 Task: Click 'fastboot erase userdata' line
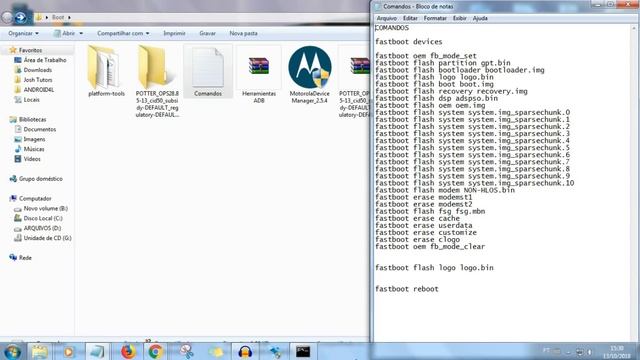(424, 225)
